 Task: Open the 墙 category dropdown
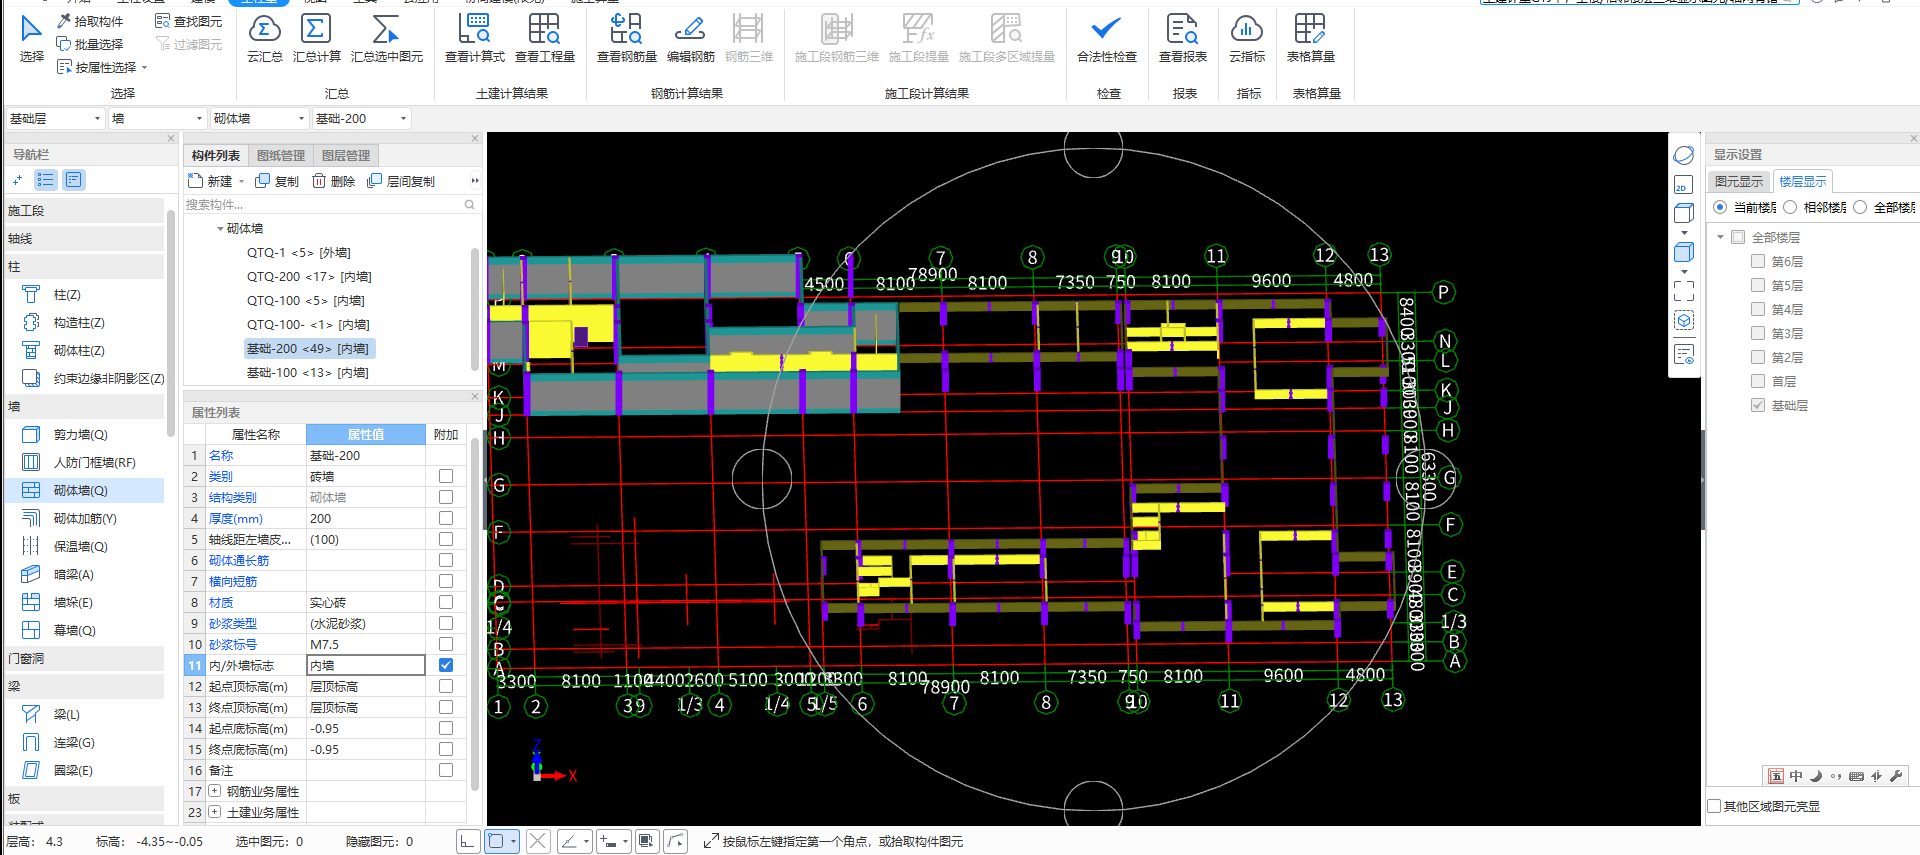pyautogui.click(x=157, y=119)
